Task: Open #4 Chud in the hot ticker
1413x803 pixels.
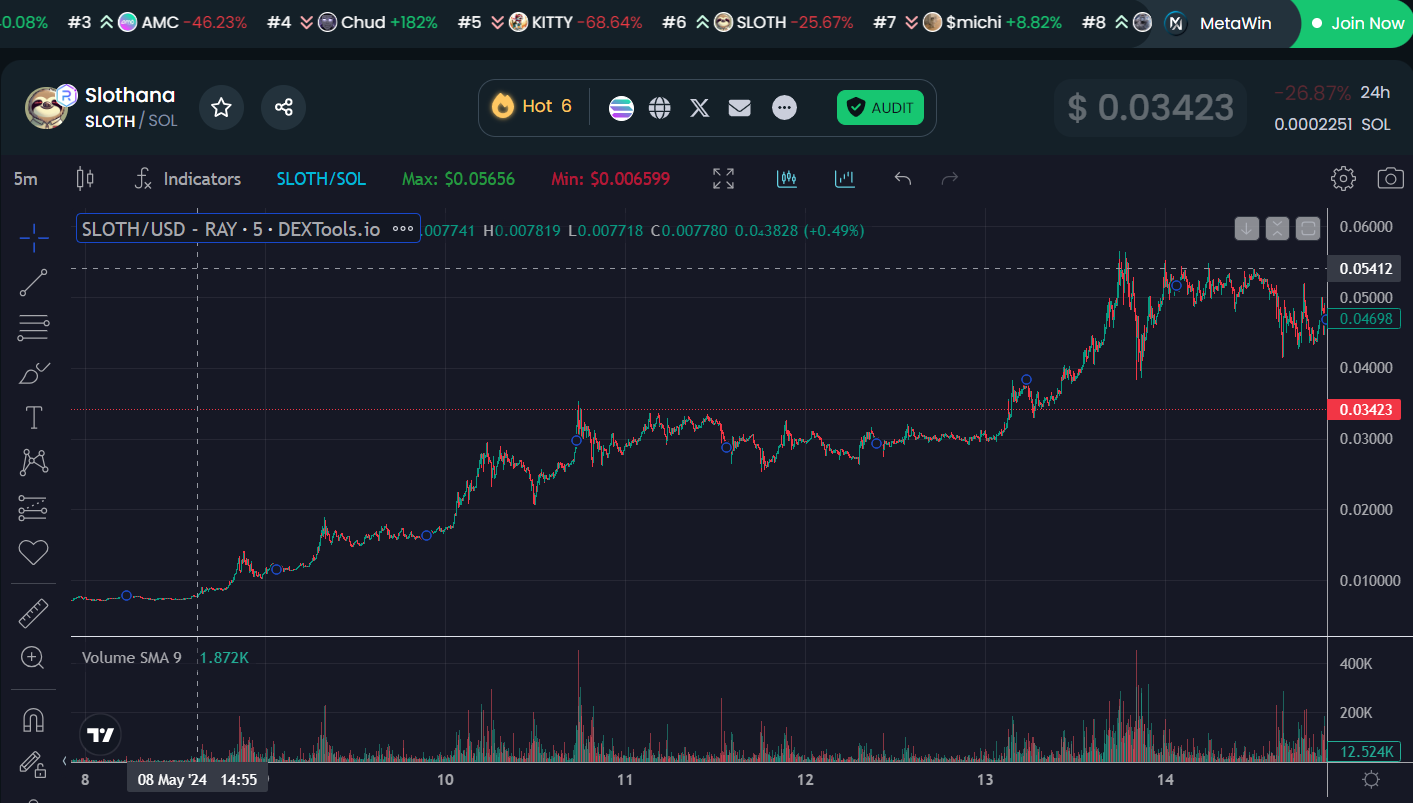Action: 352,22
